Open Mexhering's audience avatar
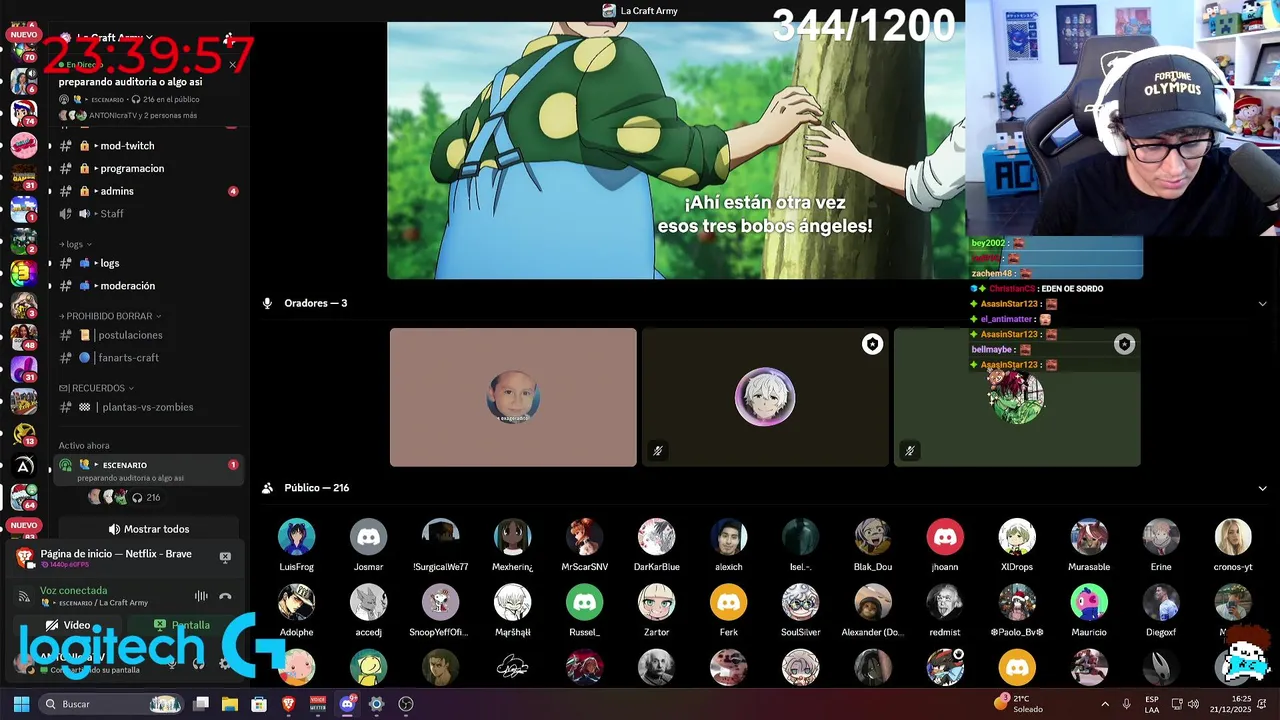Viewport: 1280px width, 720px height. 512,537
